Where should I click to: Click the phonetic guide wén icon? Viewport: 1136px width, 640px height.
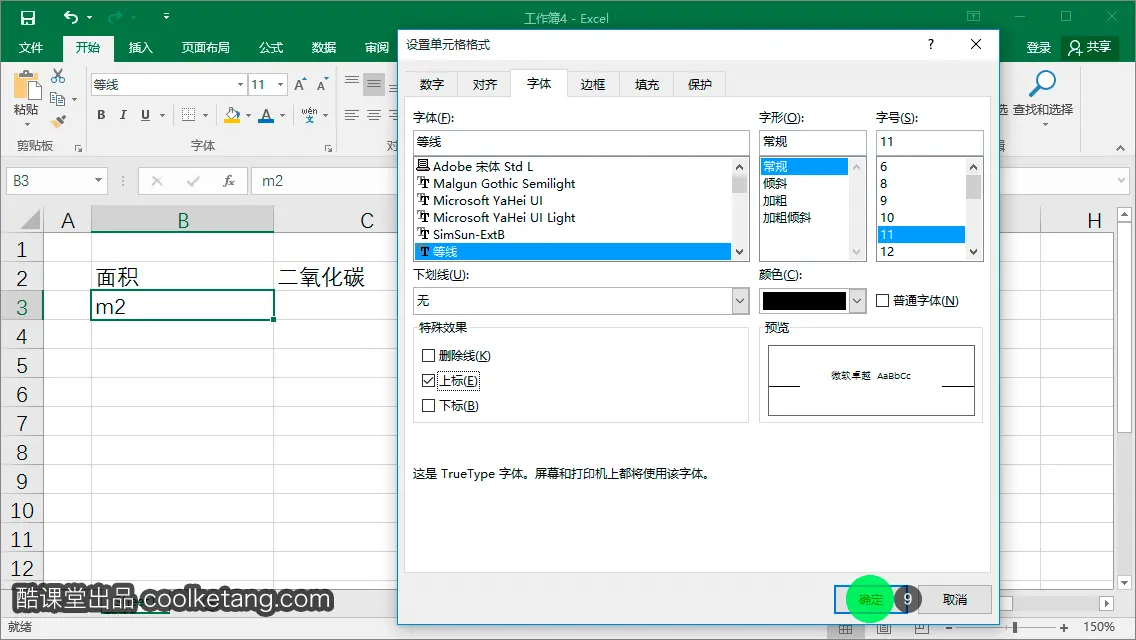tap(309, 115)
